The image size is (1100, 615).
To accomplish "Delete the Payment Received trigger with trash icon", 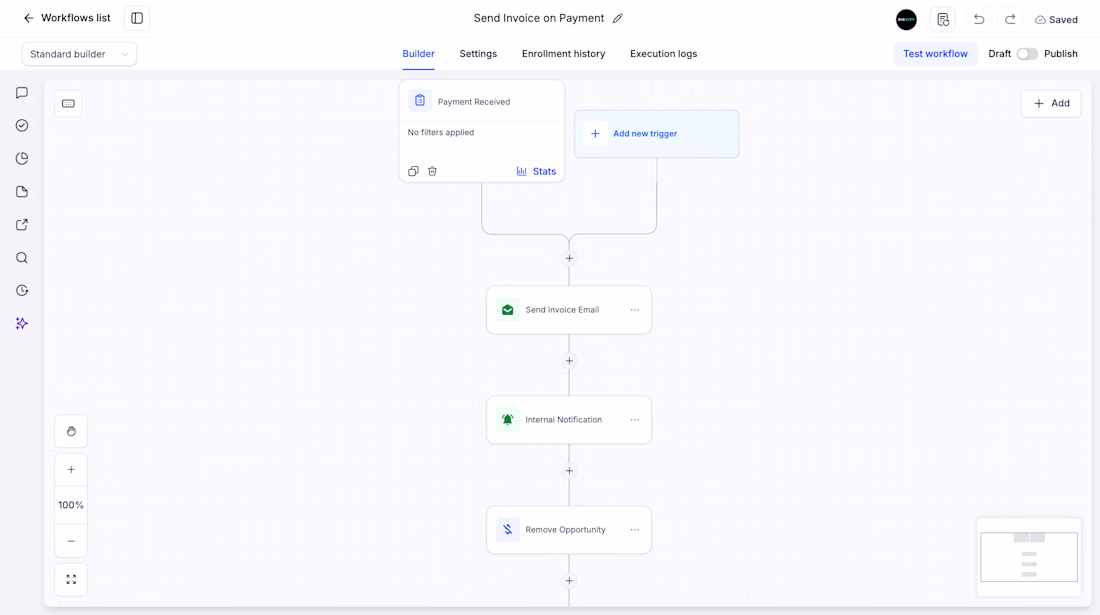I will [x=432, y=171].
